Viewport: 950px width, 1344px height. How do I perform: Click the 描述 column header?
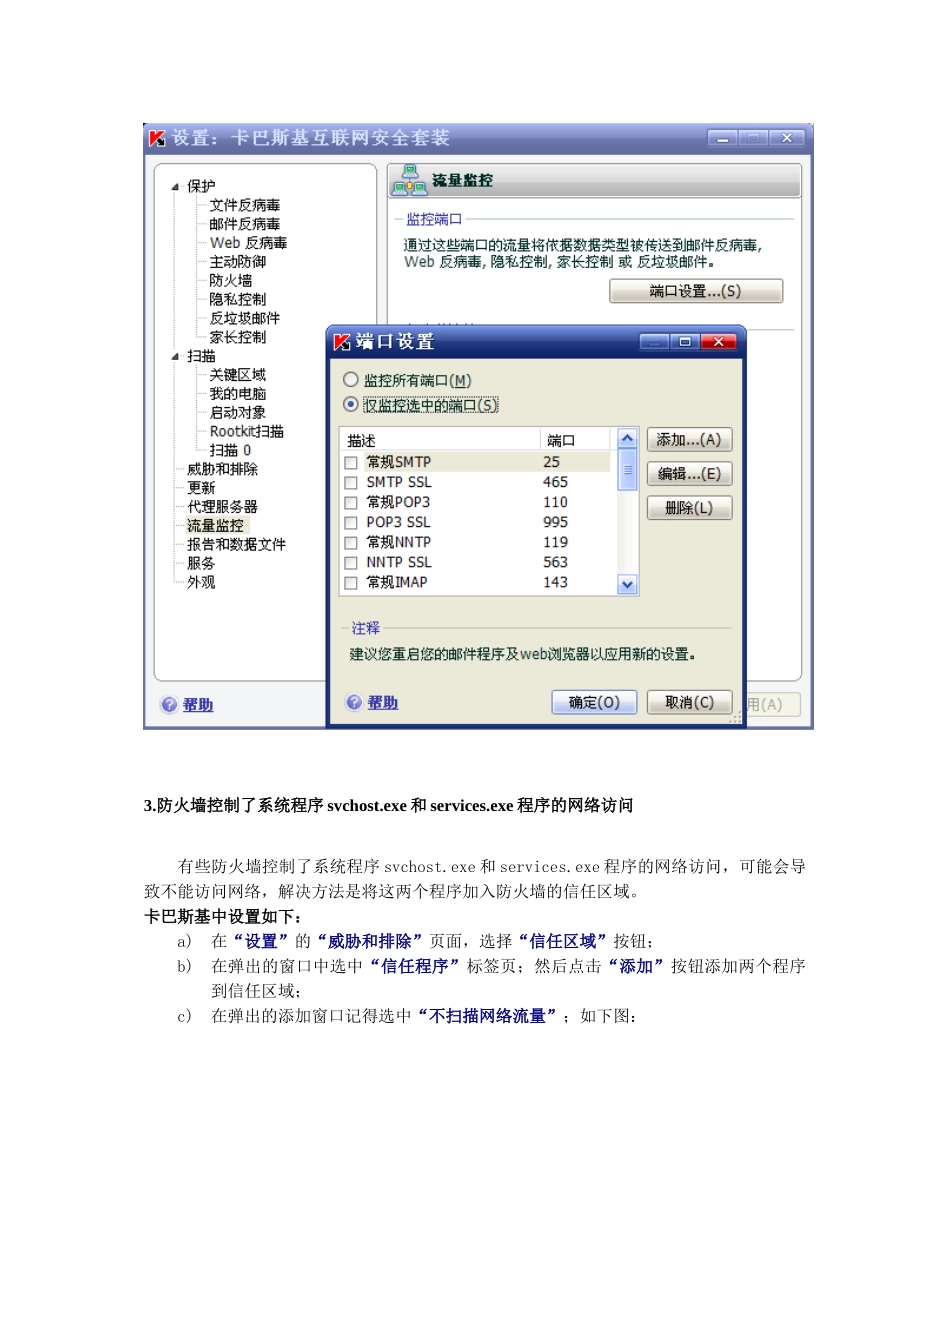pyautogui.click(x=440, y=441)
